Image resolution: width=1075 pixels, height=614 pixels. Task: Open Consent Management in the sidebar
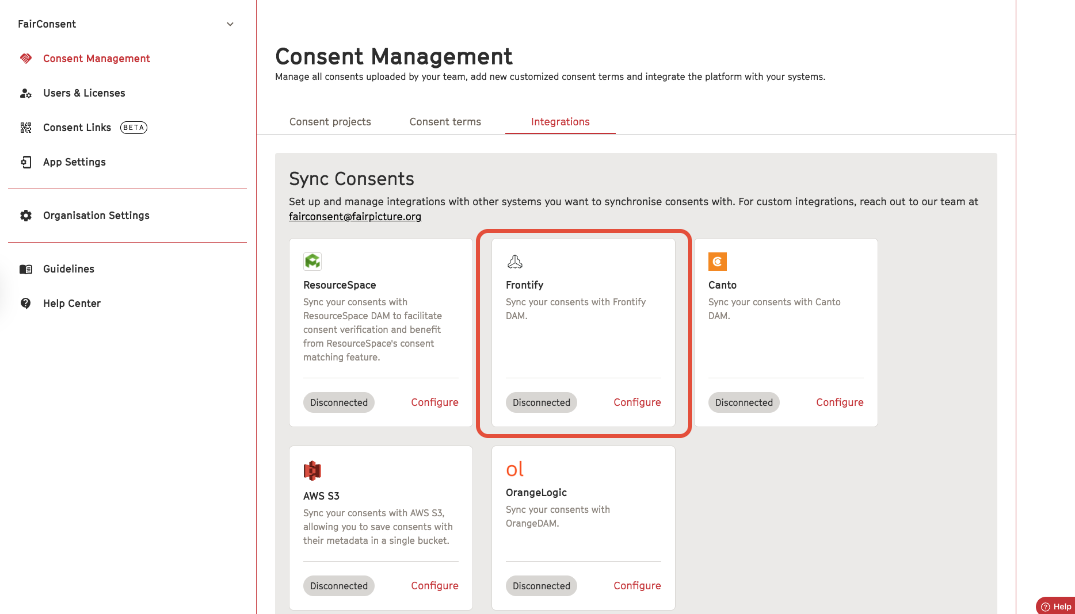[97, 58]
